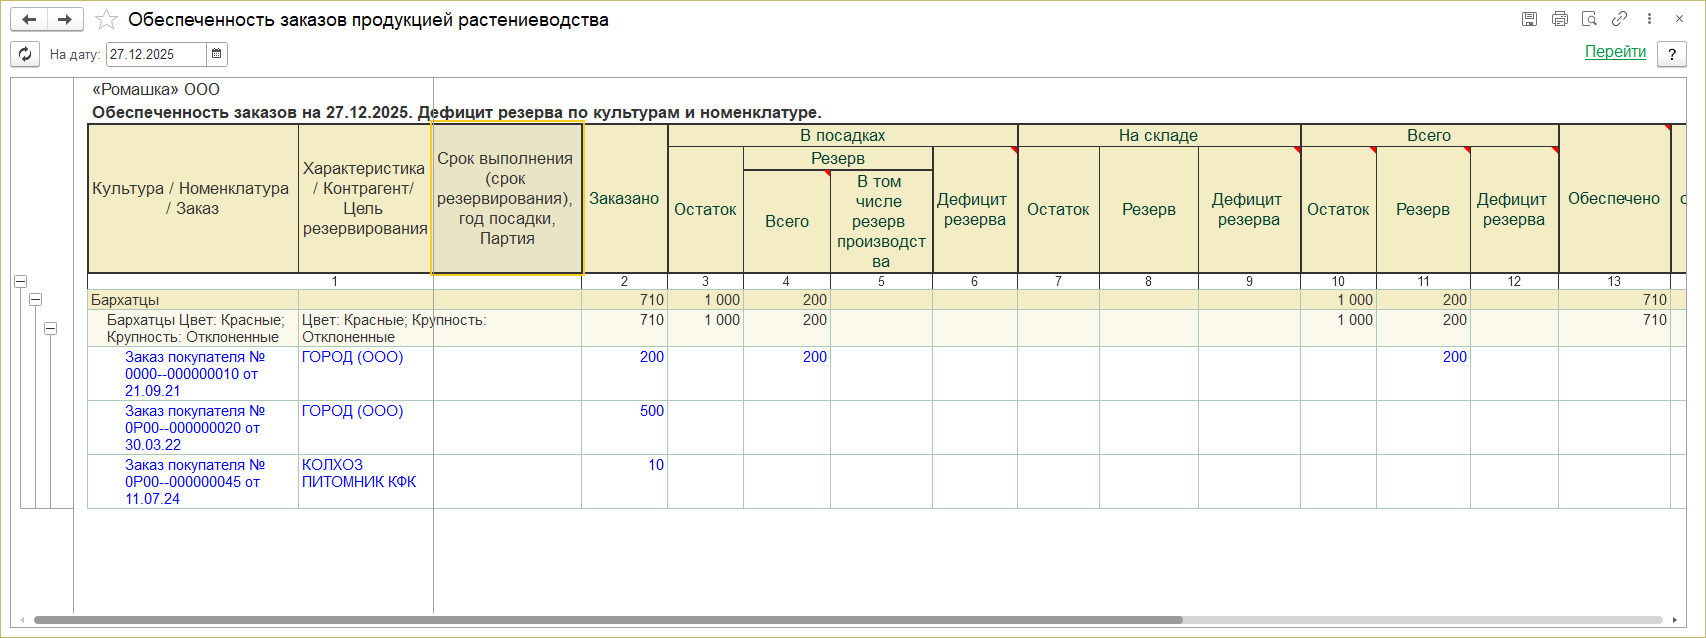
Task: Open print preview icon
Action: point(1589,19)
